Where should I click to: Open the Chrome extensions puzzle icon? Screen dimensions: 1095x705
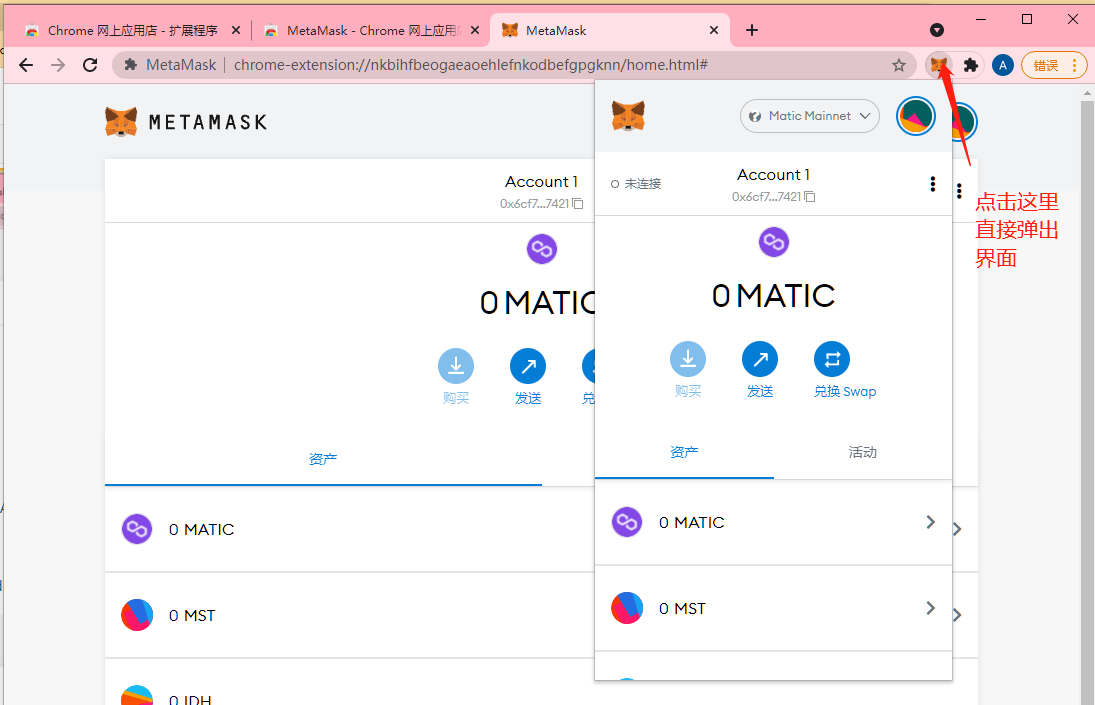[970, 65]
